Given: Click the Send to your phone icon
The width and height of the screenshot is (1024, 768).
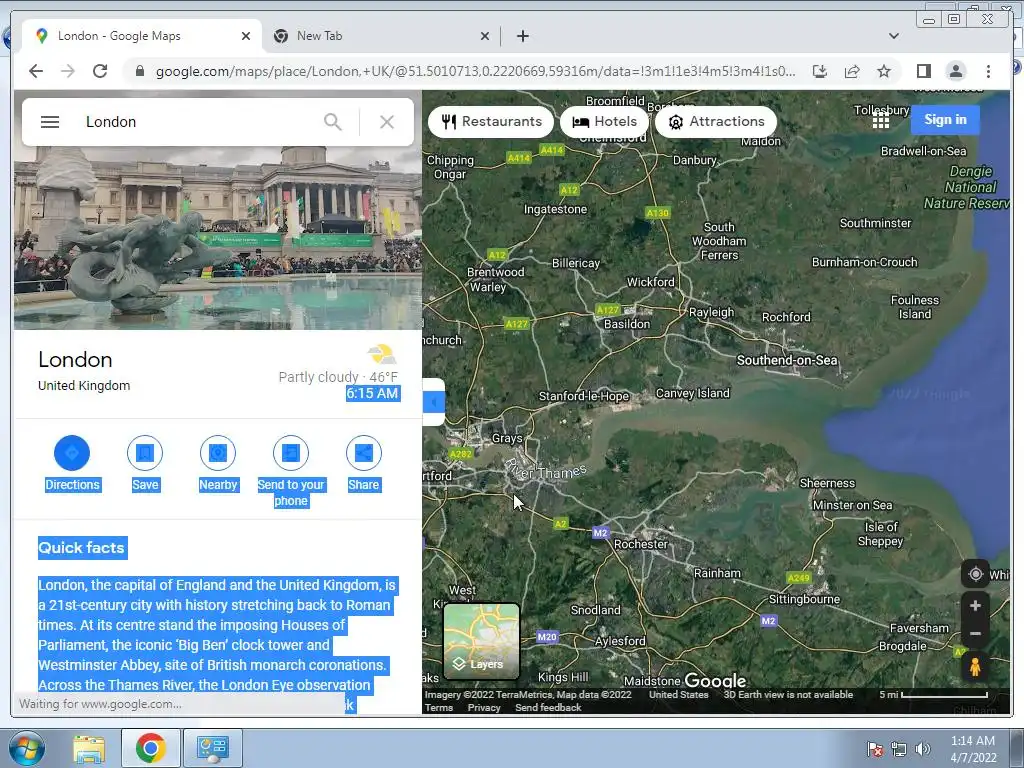Looking at the screenshot, I should click(x=291, y=453).
